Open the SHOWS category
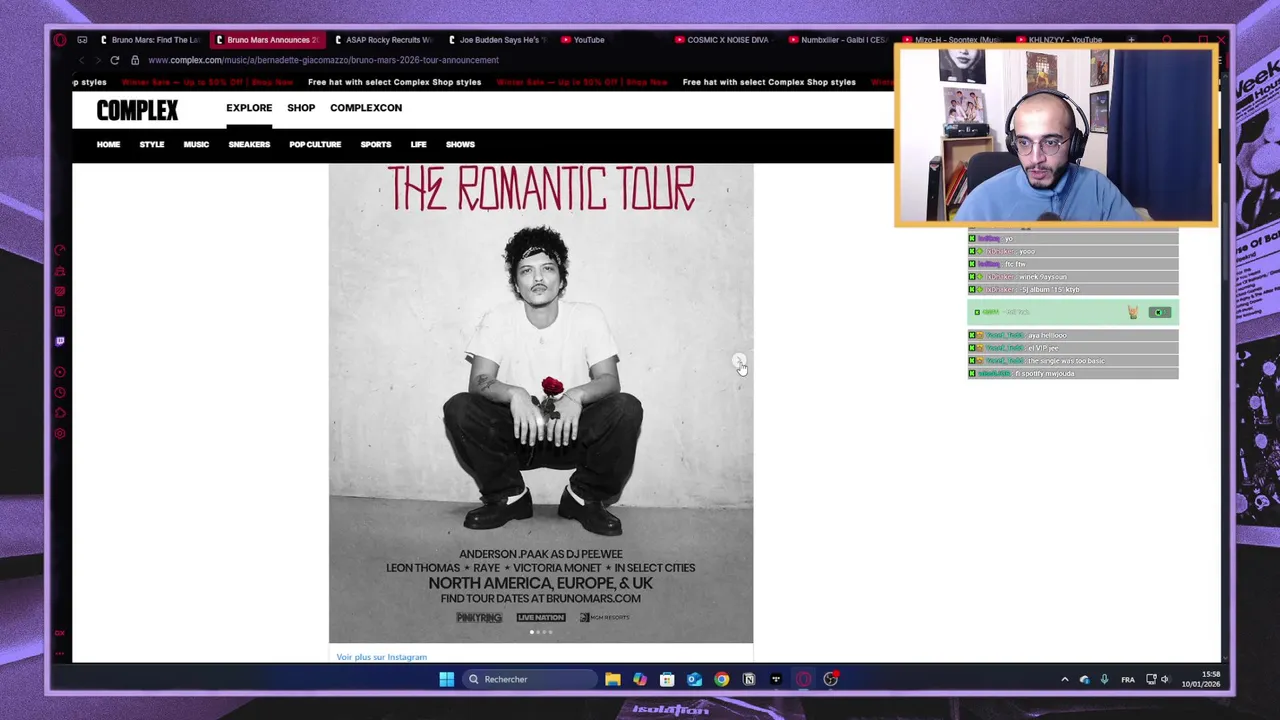The height and width of the screenshot is (720, 1280). [460, 145]
